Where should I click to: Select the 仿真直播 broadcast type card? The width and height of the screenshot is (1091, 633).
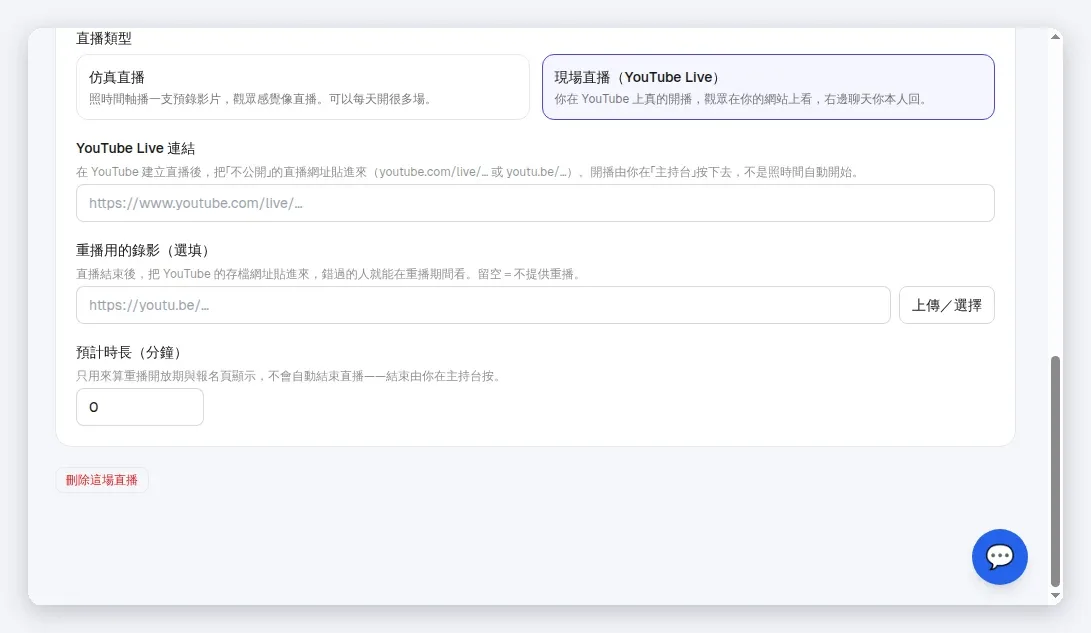(x=303, y=87)
